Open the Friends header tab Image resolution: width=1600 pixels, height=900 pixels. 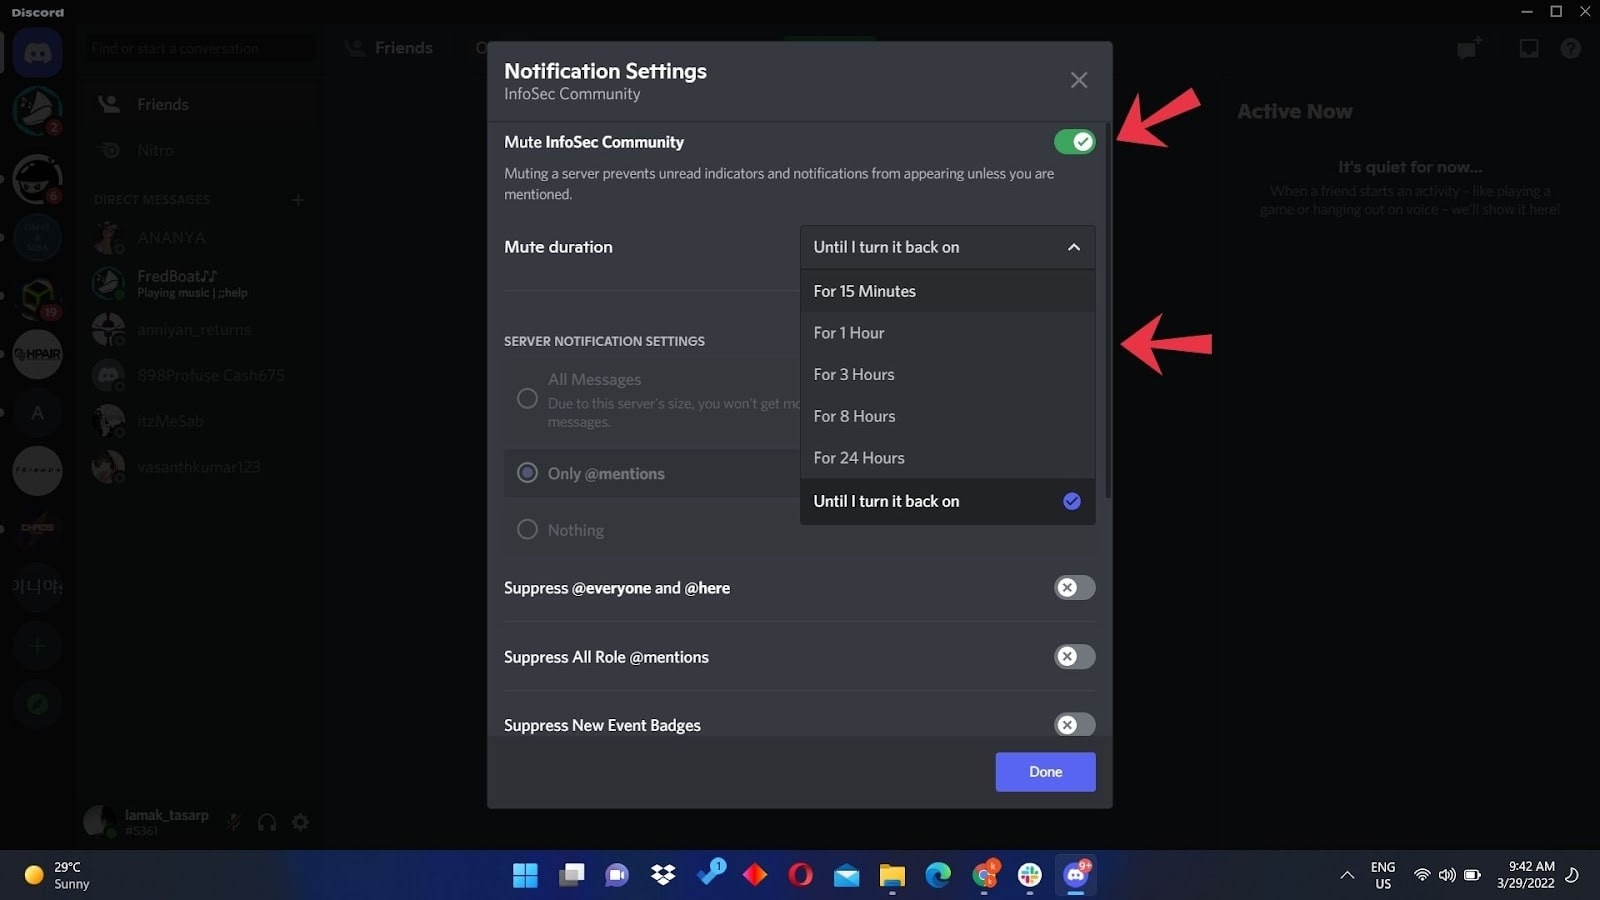390,48
